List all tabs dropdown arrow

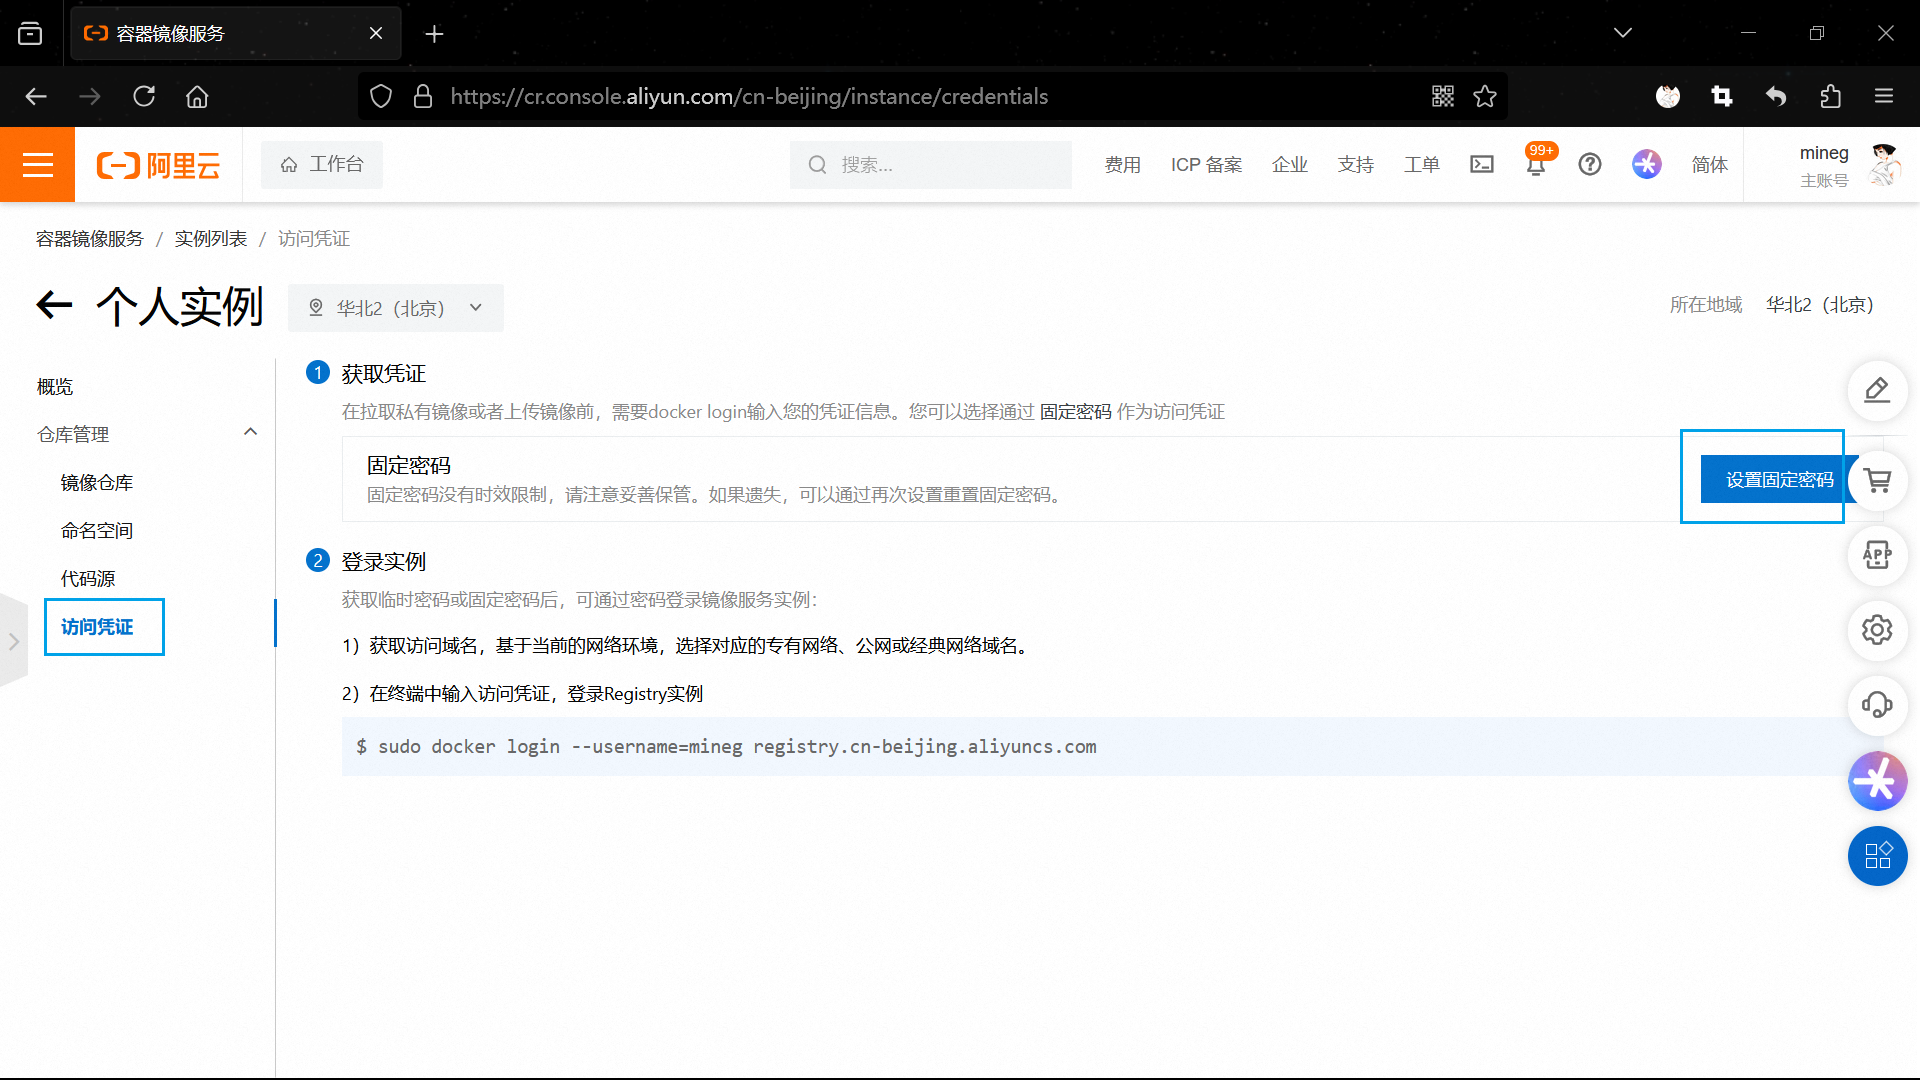click(1622, 33)
